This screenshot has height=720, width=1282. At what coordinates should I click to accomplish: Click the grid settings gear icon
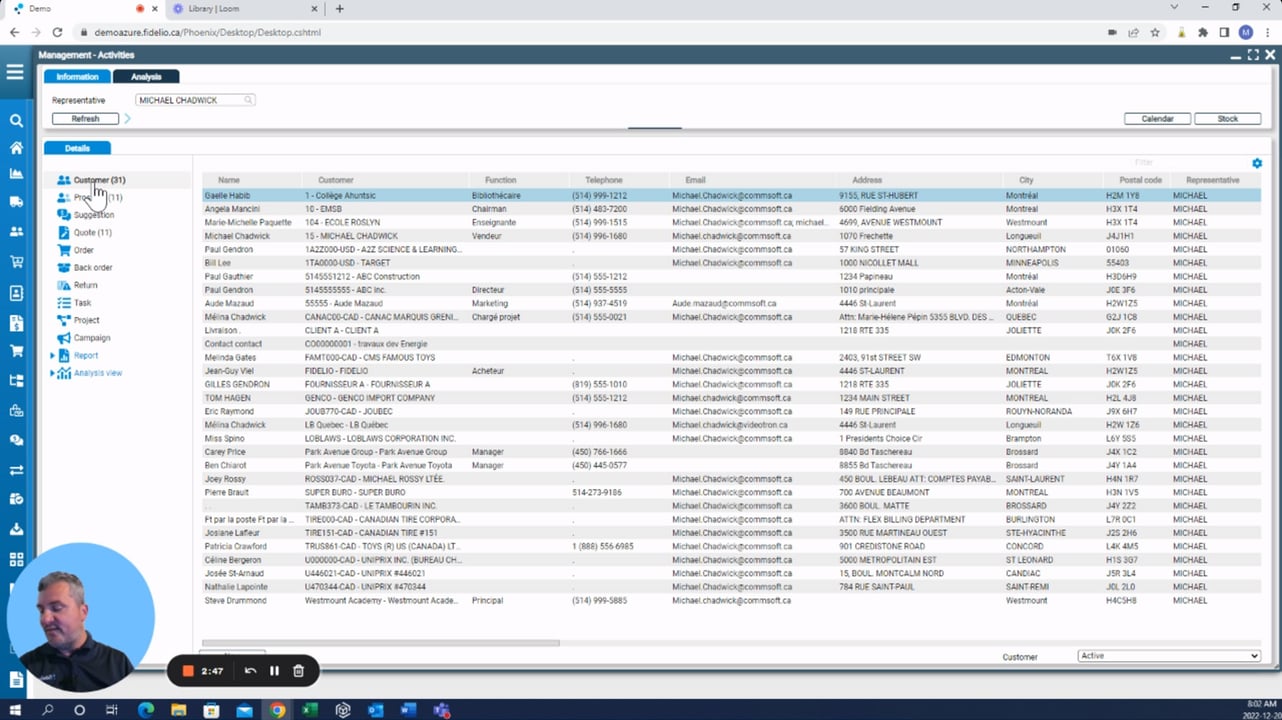(1257, 163)
